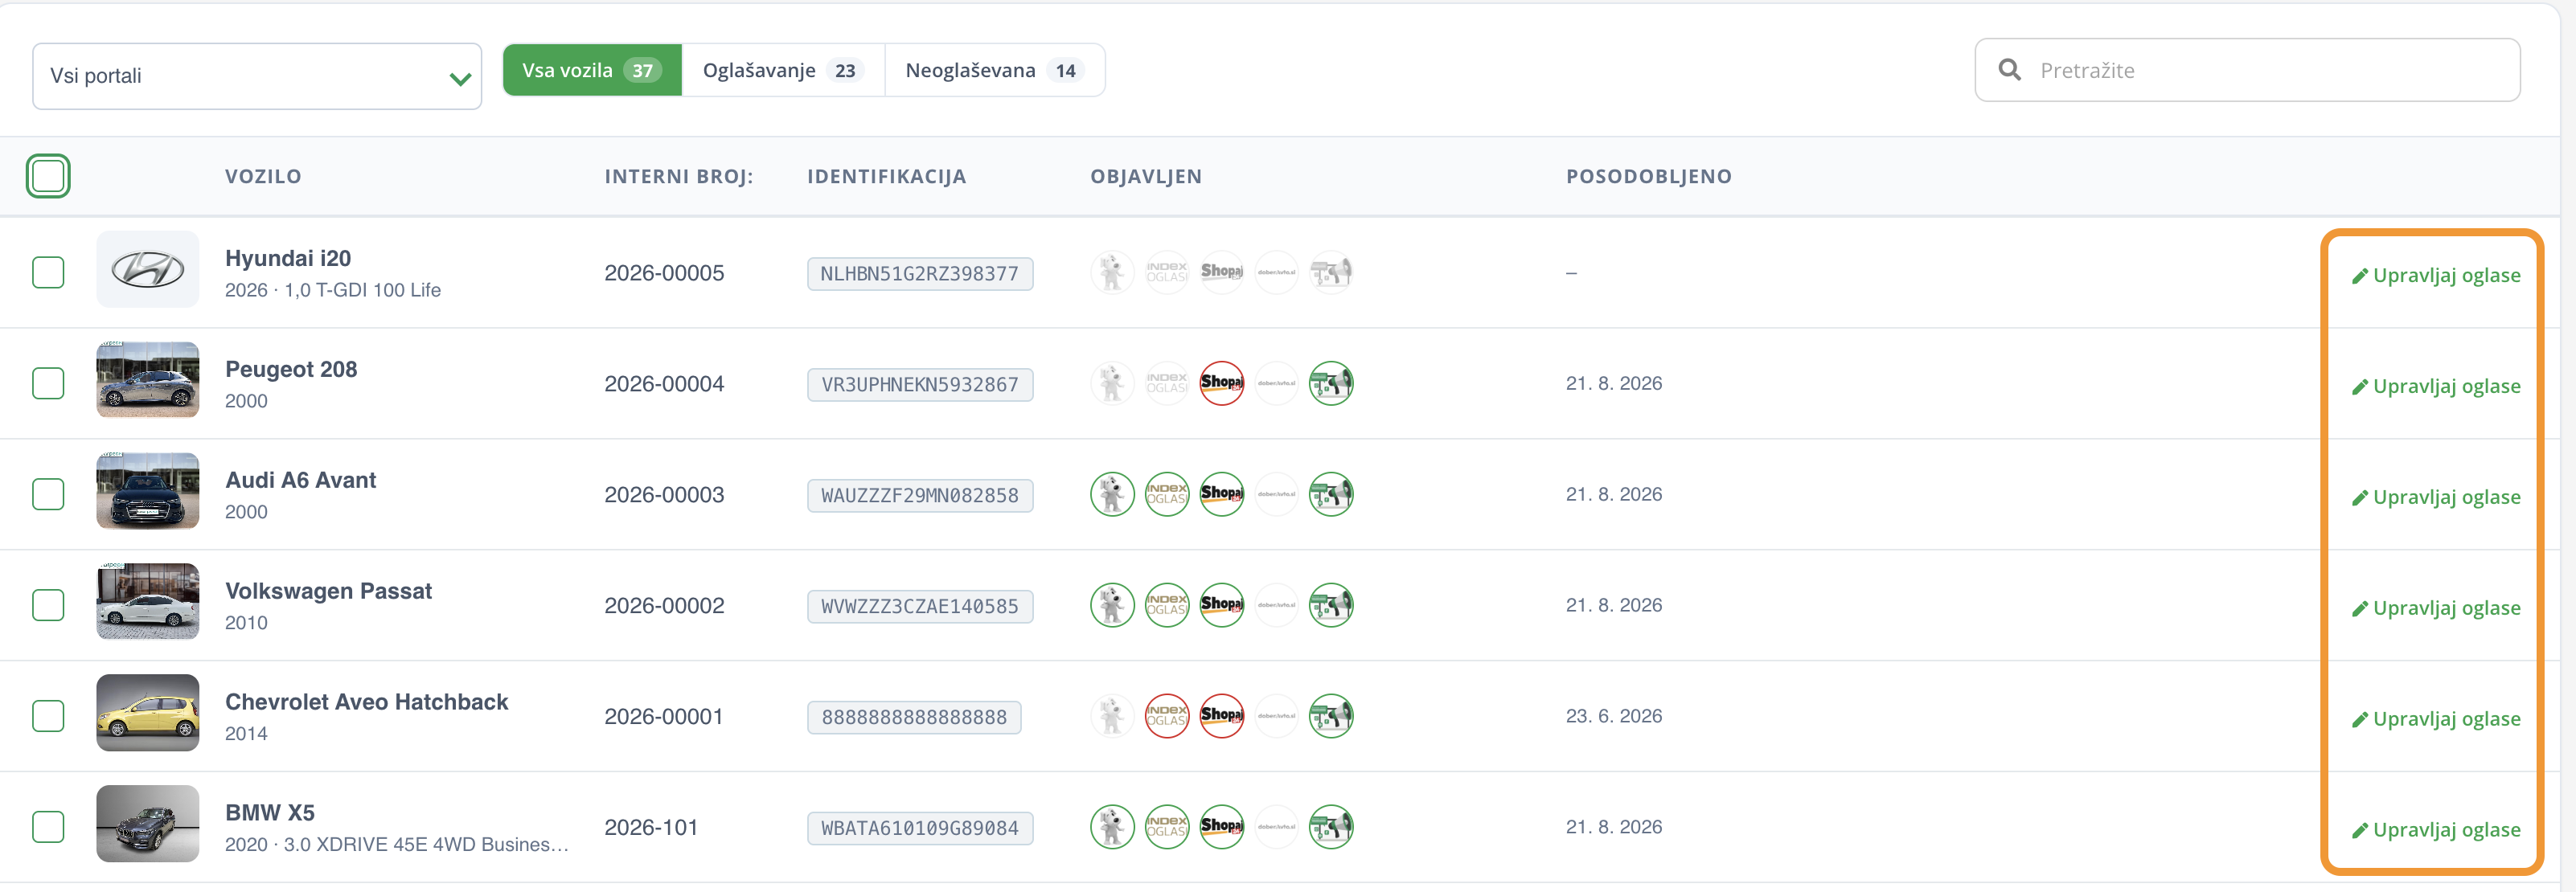Click the dog mascot icon for Audi A6 Avant
This screenshot has width=2576, height=892.
(x=1112, y=494)
